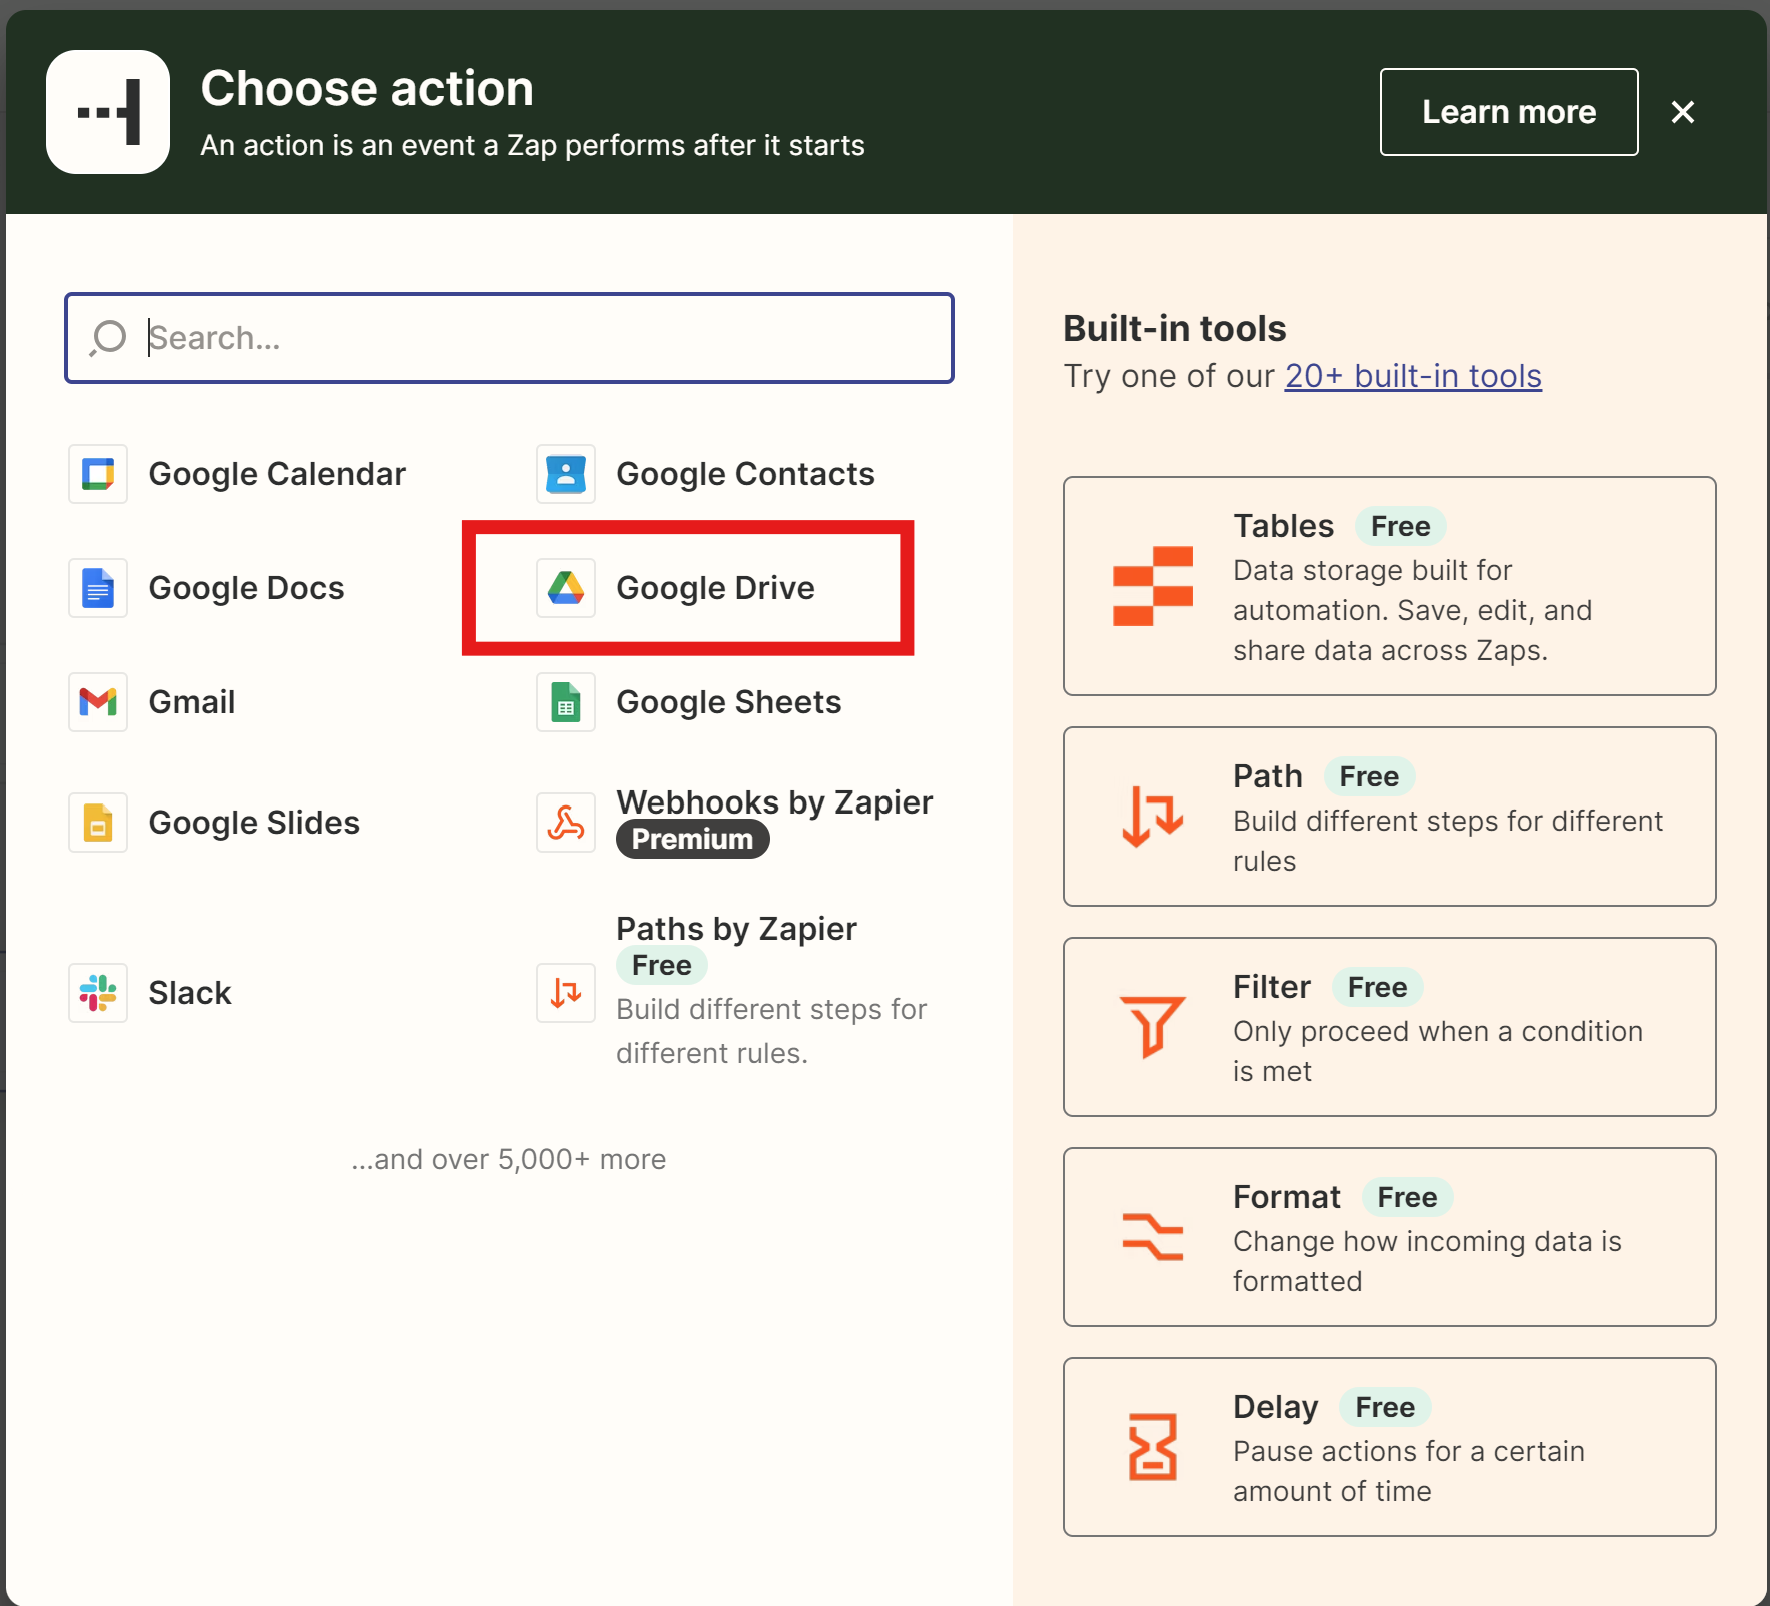The height and width of the screenshot is (1606, 1770).
Task: Click the Free badge on Delay card
Action: 1385,1407
